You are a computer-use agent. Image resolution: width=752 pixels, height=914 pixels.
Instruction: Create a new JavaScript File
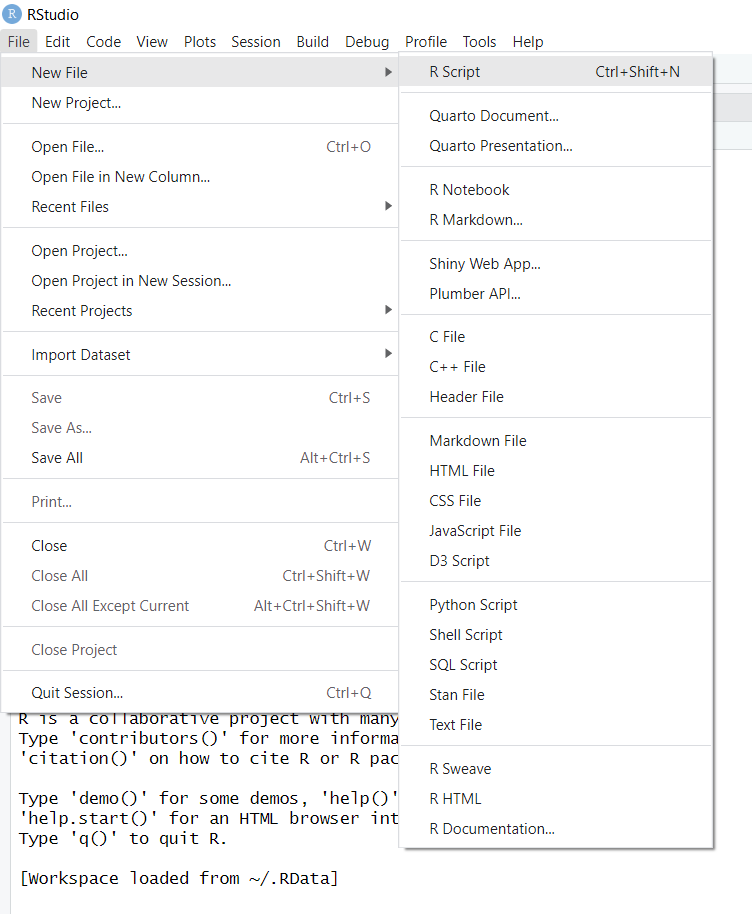(x=556, y=531)
